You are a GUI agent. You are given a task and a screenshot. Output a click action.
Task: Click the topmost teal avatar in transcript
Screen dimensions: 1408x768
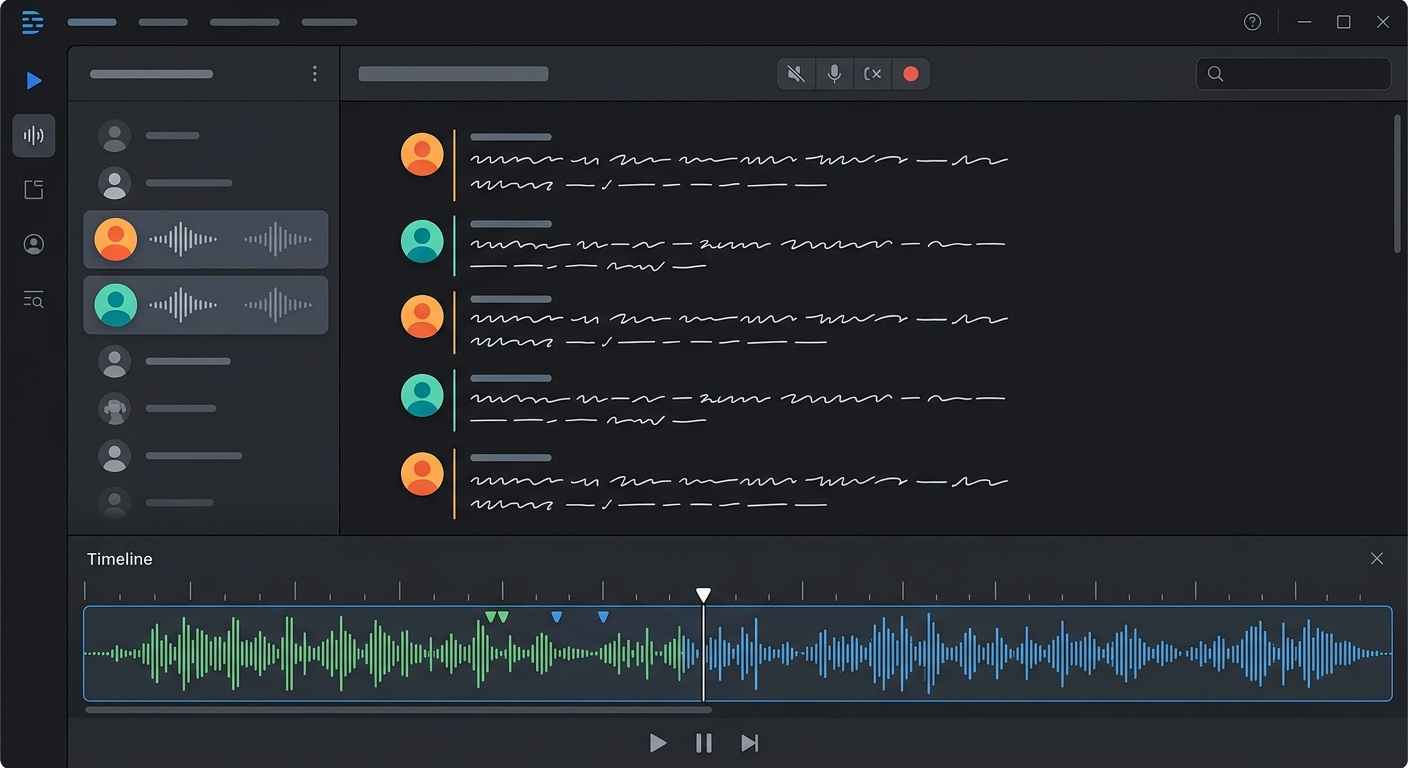tap(422, 241)
